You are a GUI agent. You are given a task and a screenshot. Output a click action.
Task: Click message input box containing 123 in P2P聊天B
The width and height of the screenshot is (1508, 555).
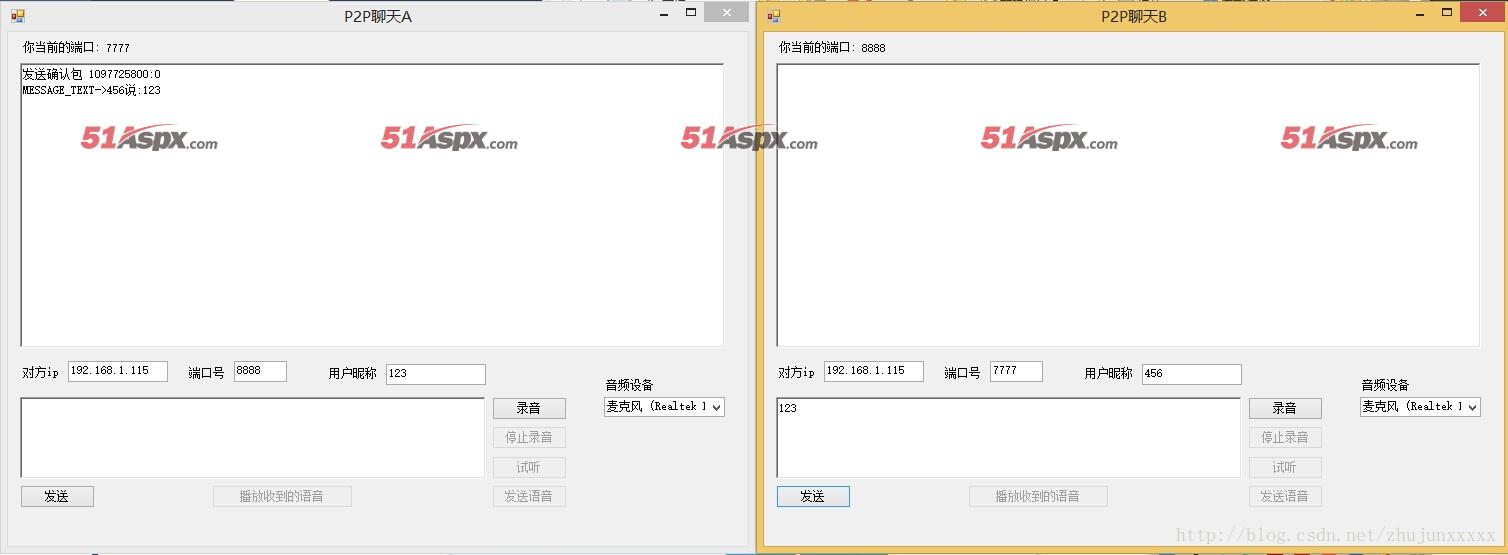point(1009,438)
